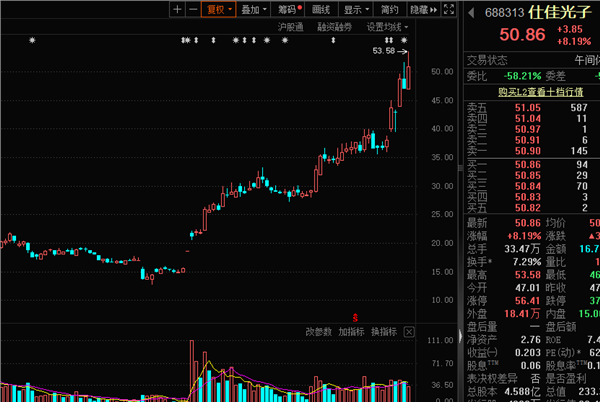Switch to 简约 simple view
Viewport: 600px width, 402px height.
tap(389, 9)
